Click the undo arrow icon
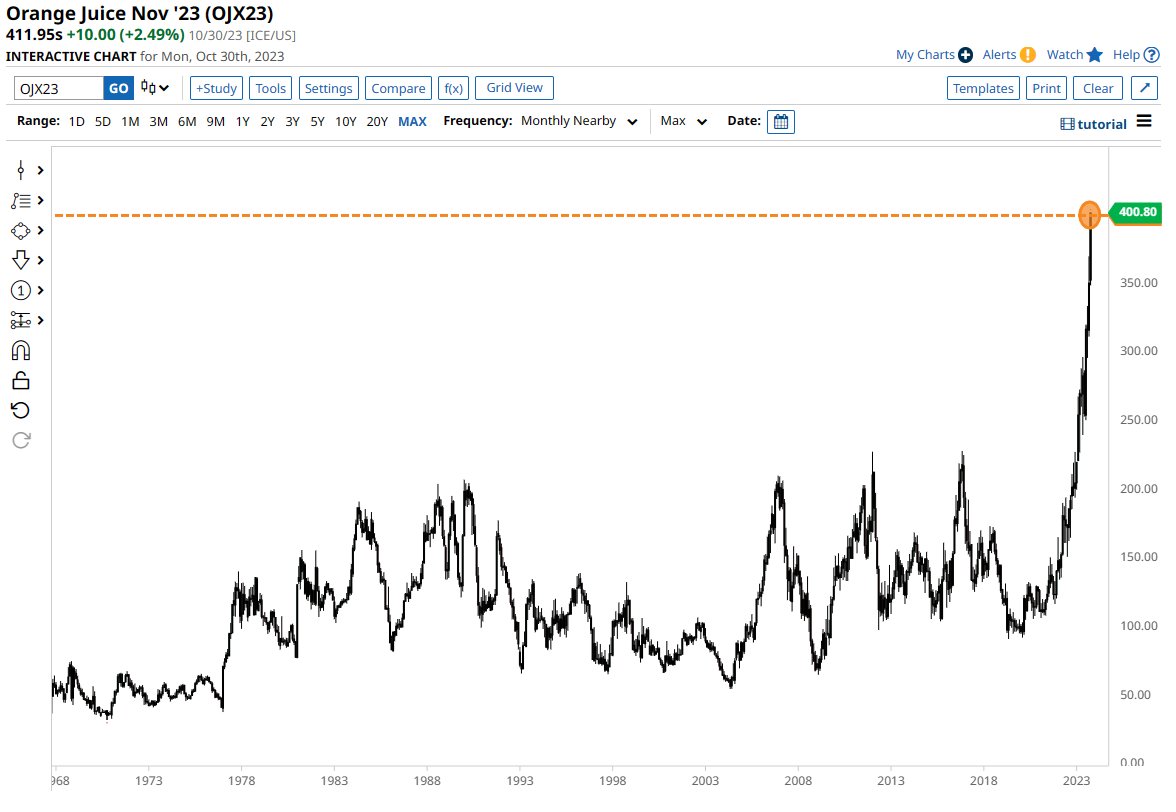Image resolution: width=1176 pixels, height=812 pixels. [x=21, y=410]
